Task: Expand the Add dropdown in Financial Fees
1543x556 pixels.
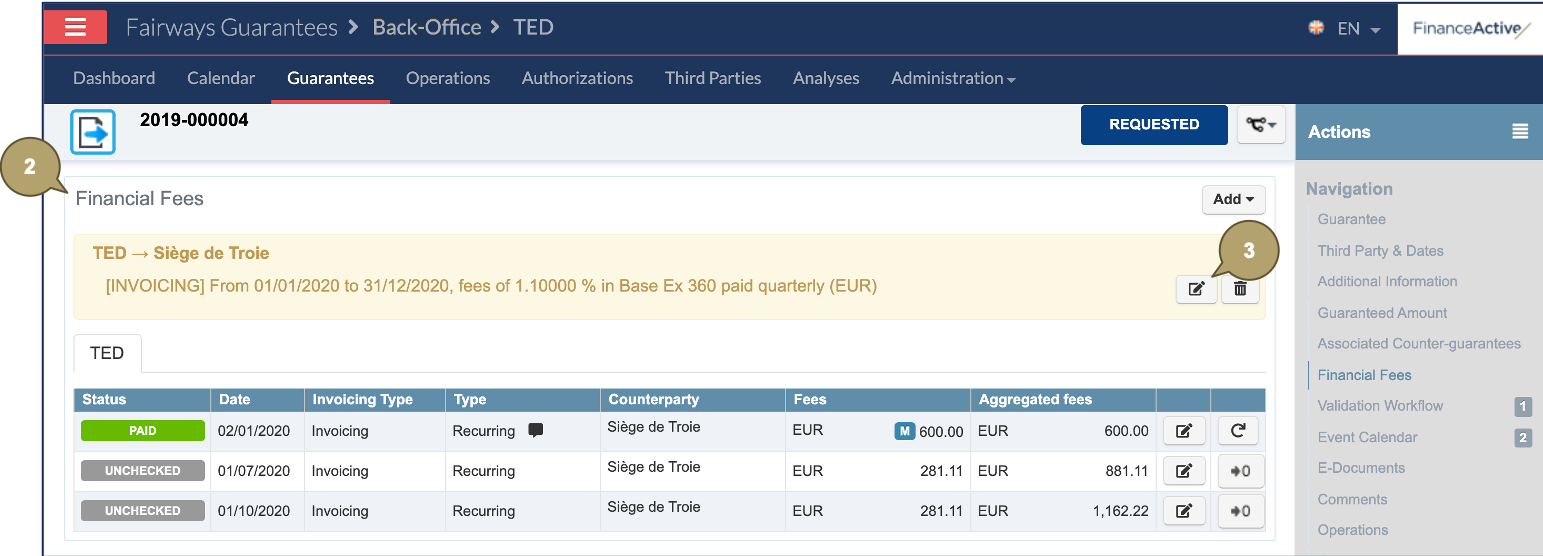Action: [x=1233, y=199]
